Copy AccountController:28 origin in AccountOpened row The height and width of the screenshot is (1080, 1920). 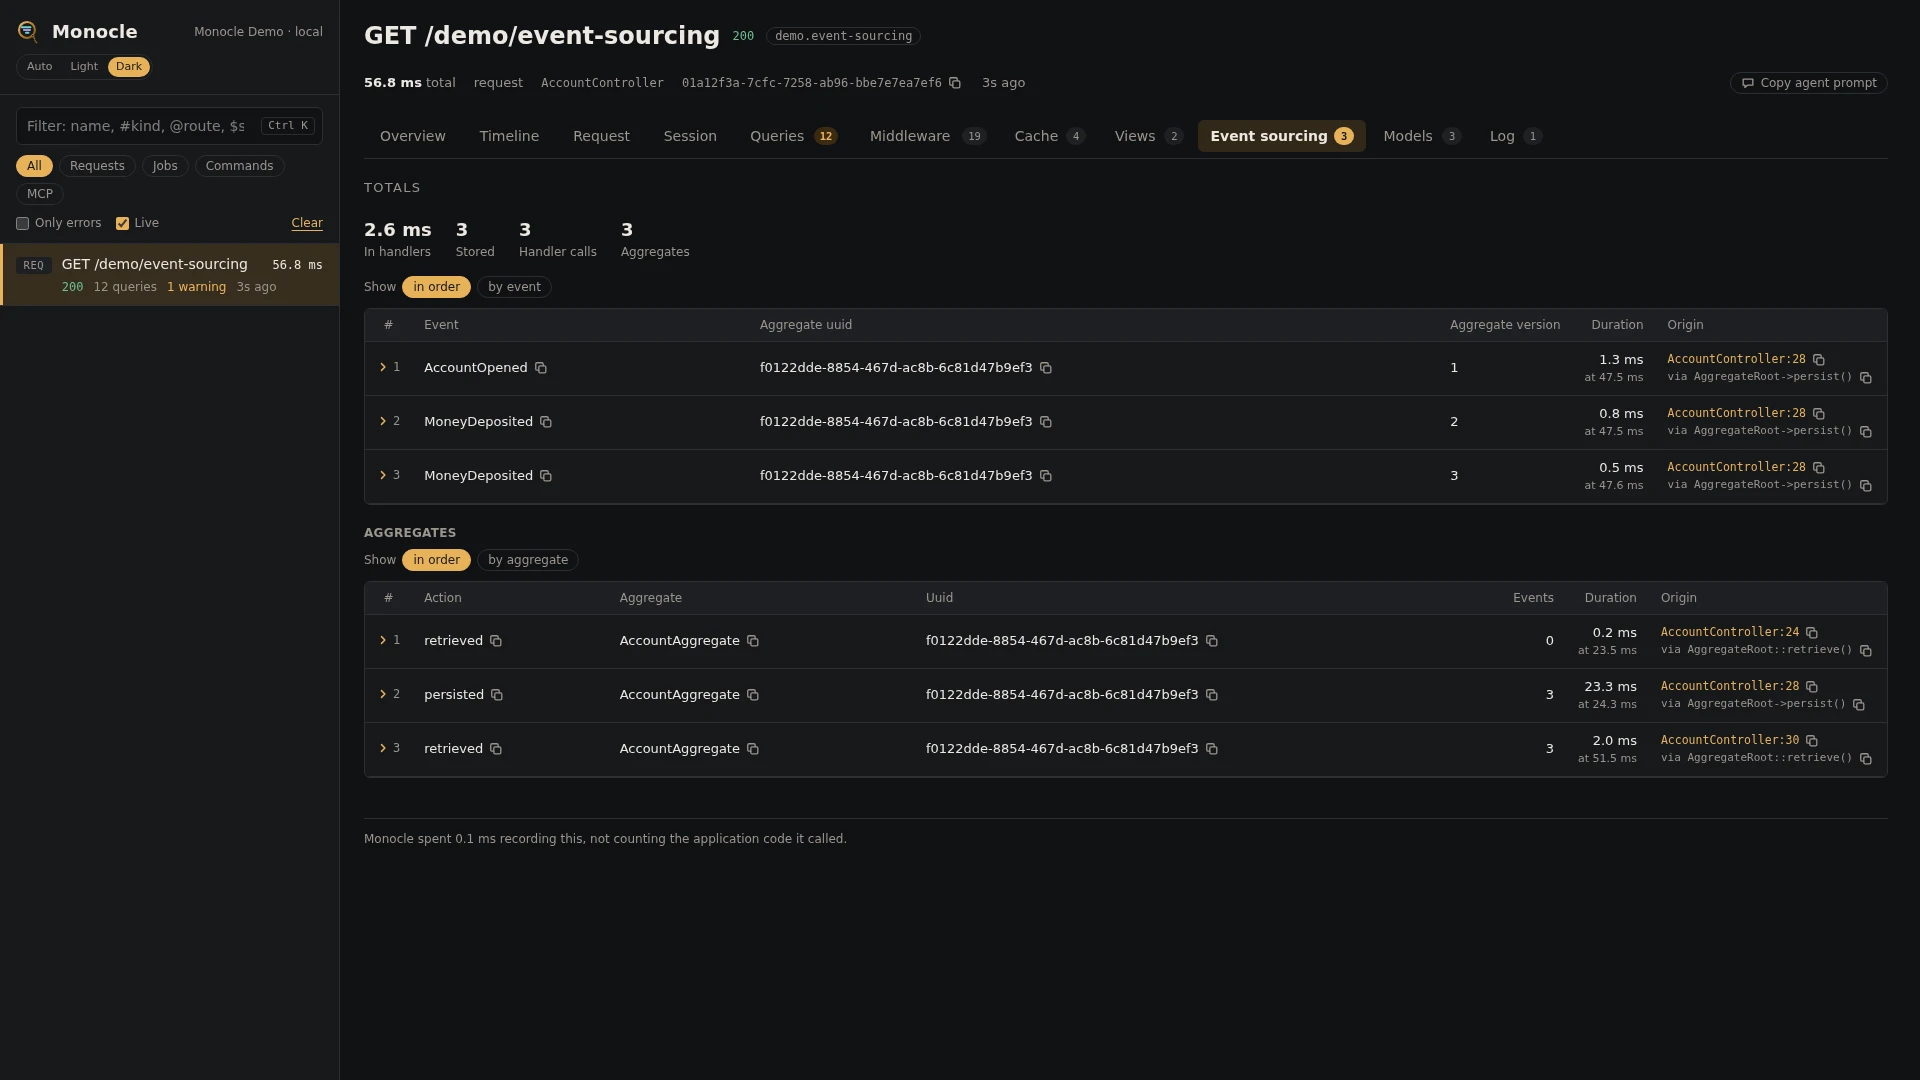(x=1819, y=360)
